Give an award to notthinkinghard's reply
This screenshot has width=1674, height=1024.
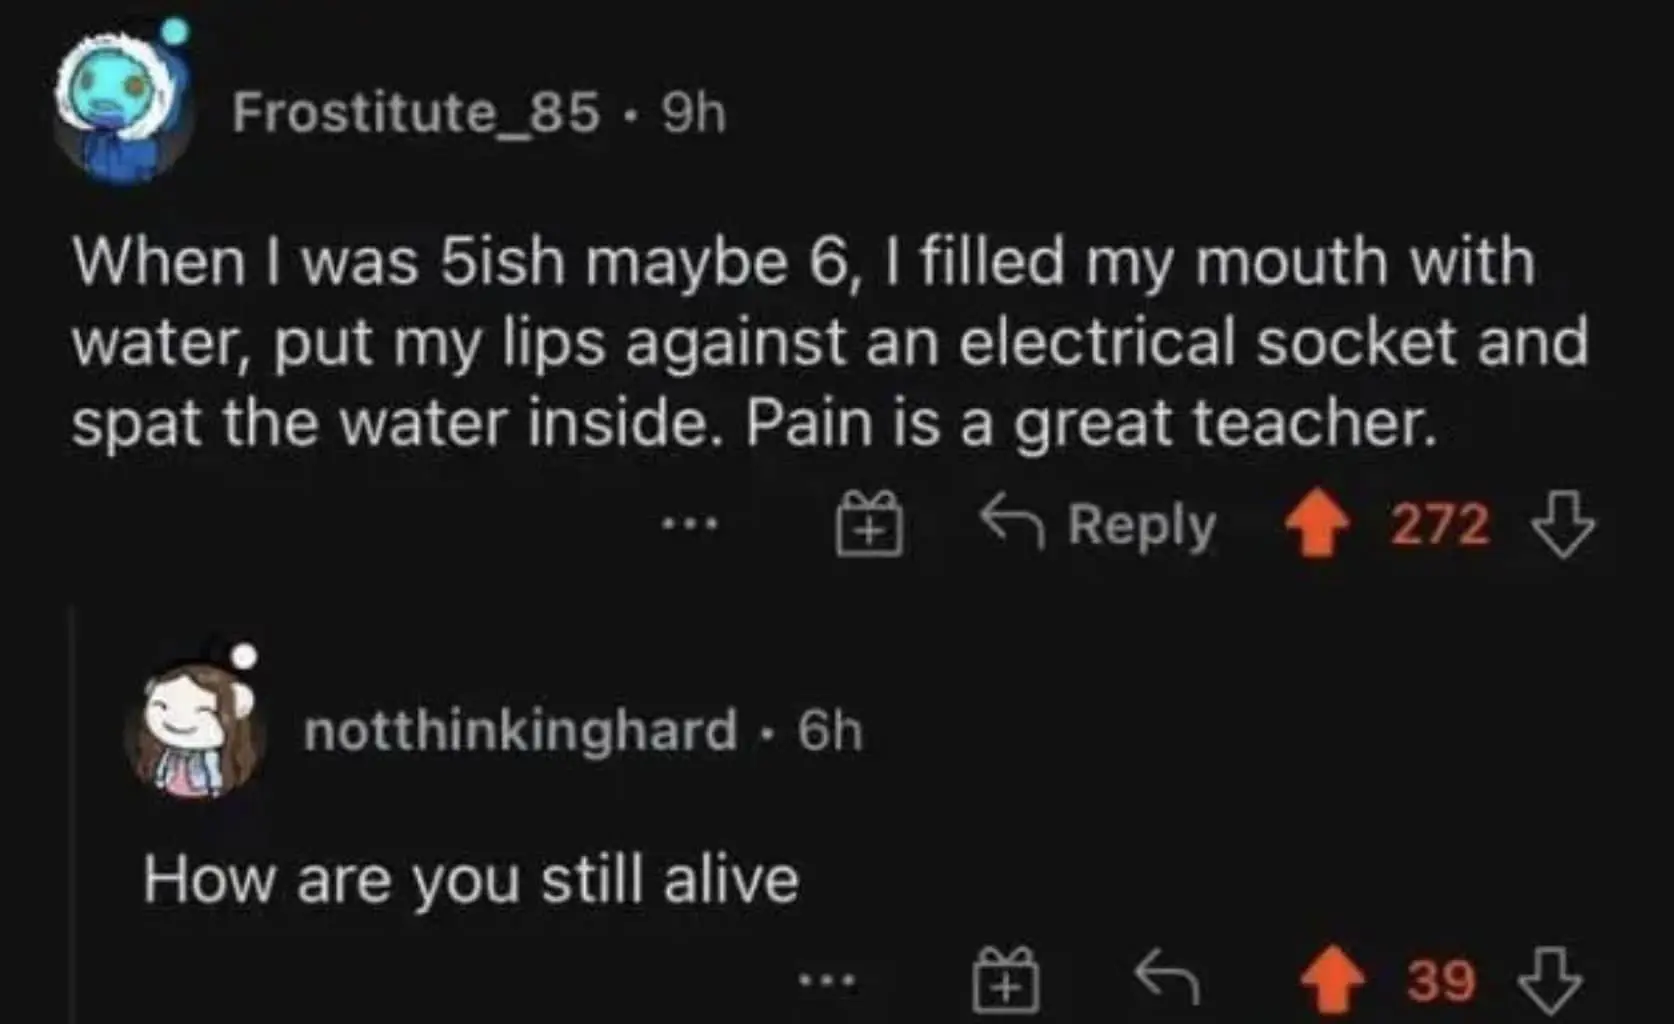pyautogui.click(x=1006, y=980)
